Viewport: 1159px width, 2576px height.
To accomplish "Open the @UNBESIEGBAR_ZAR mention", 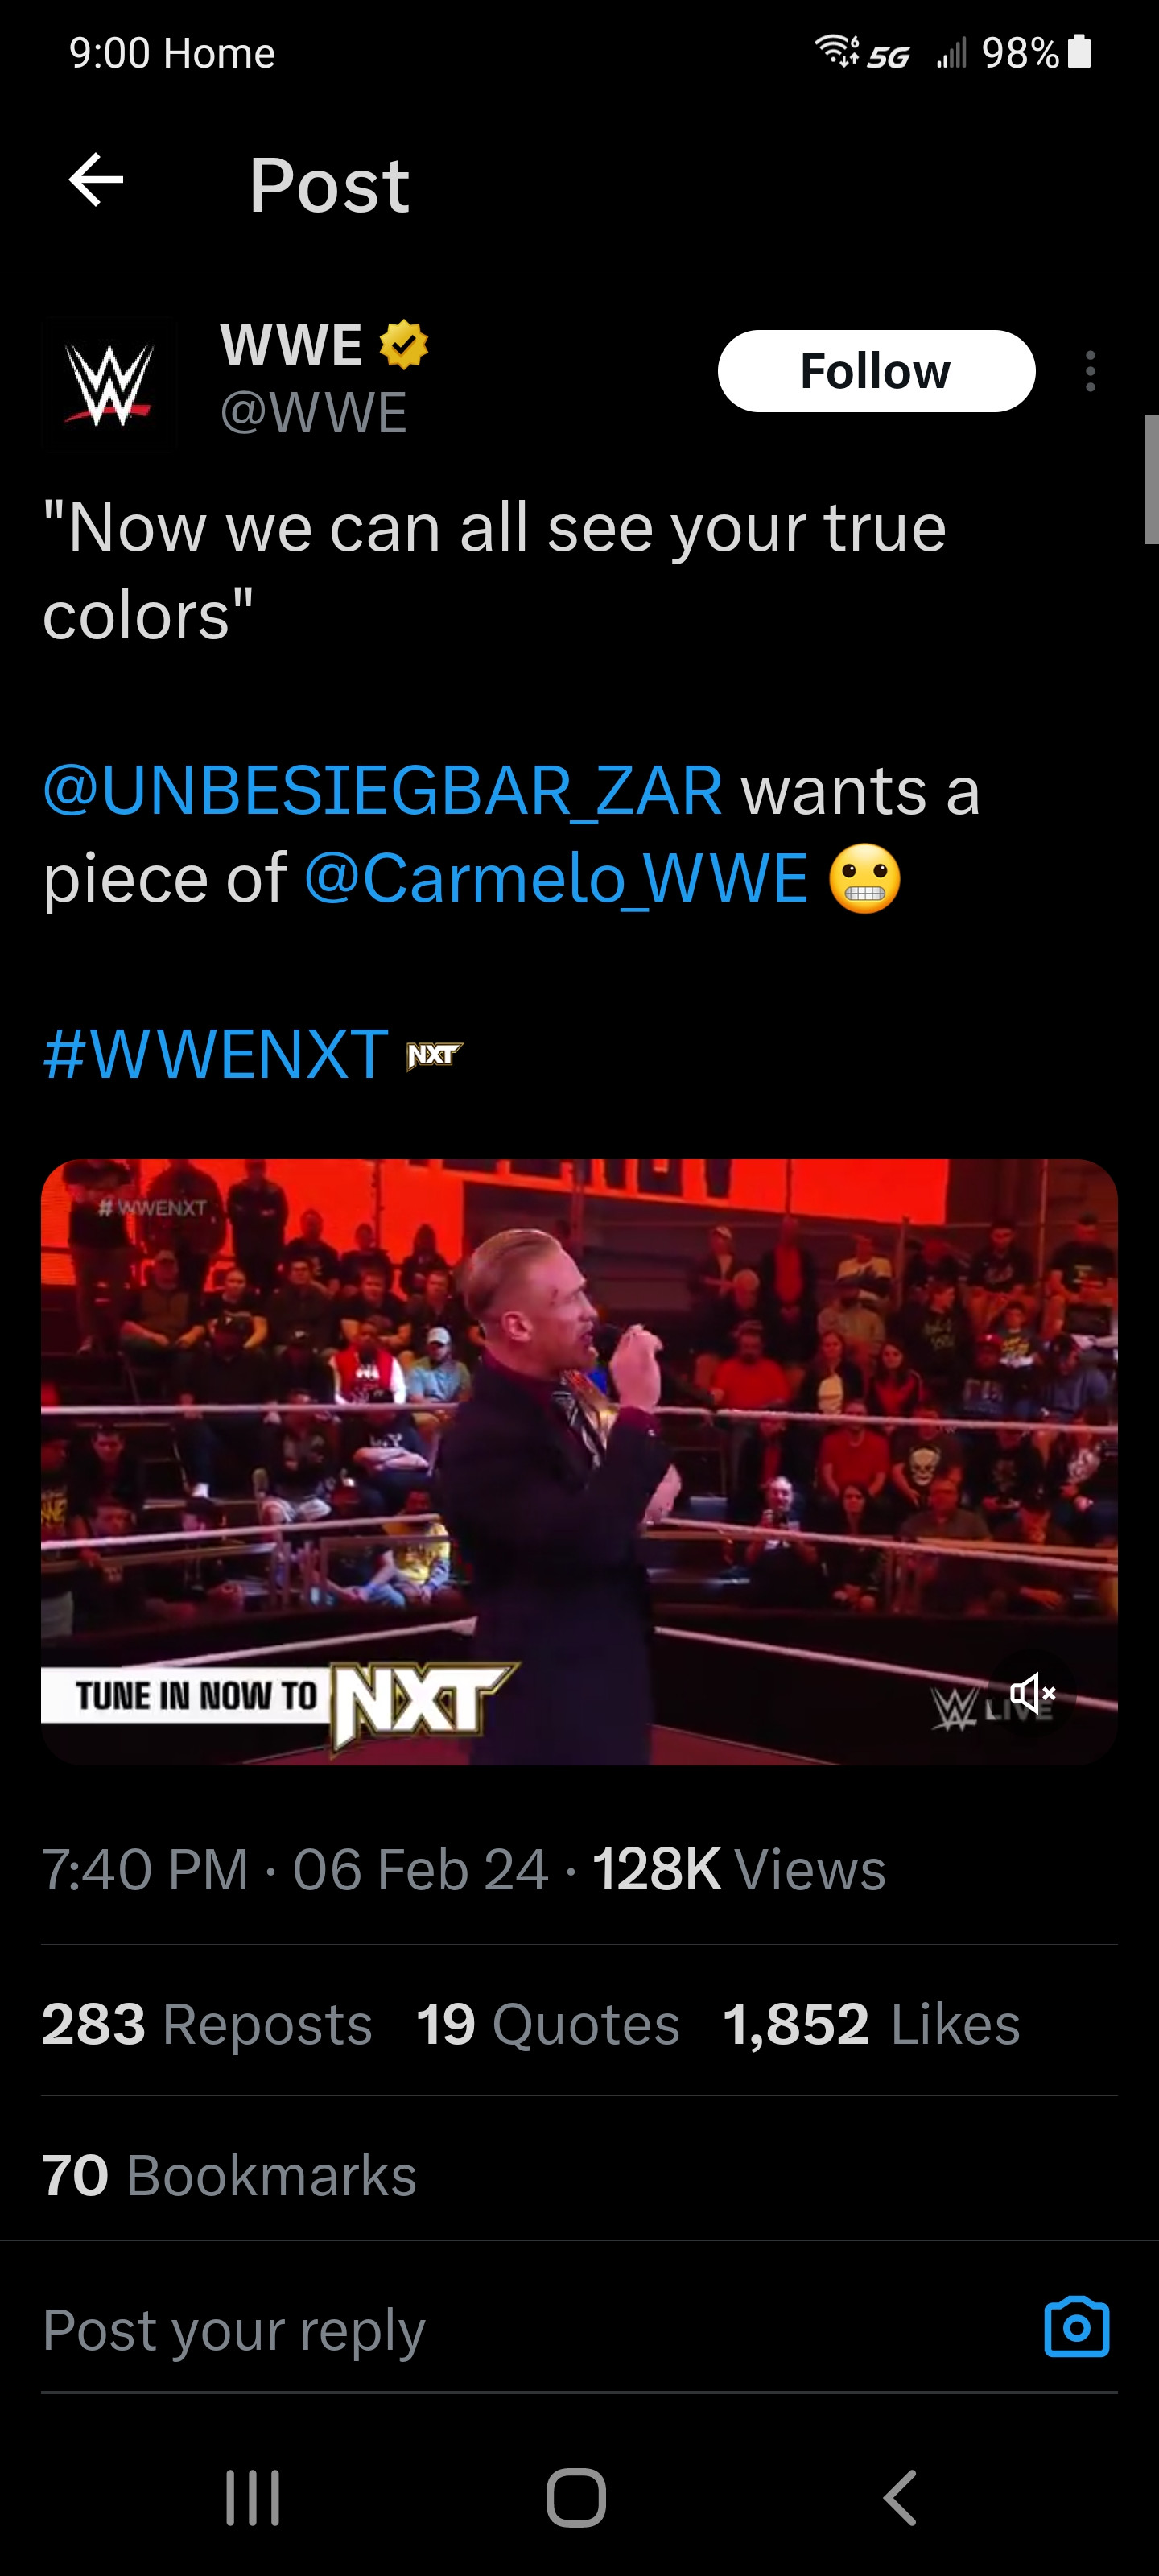I will click(383, 790).
